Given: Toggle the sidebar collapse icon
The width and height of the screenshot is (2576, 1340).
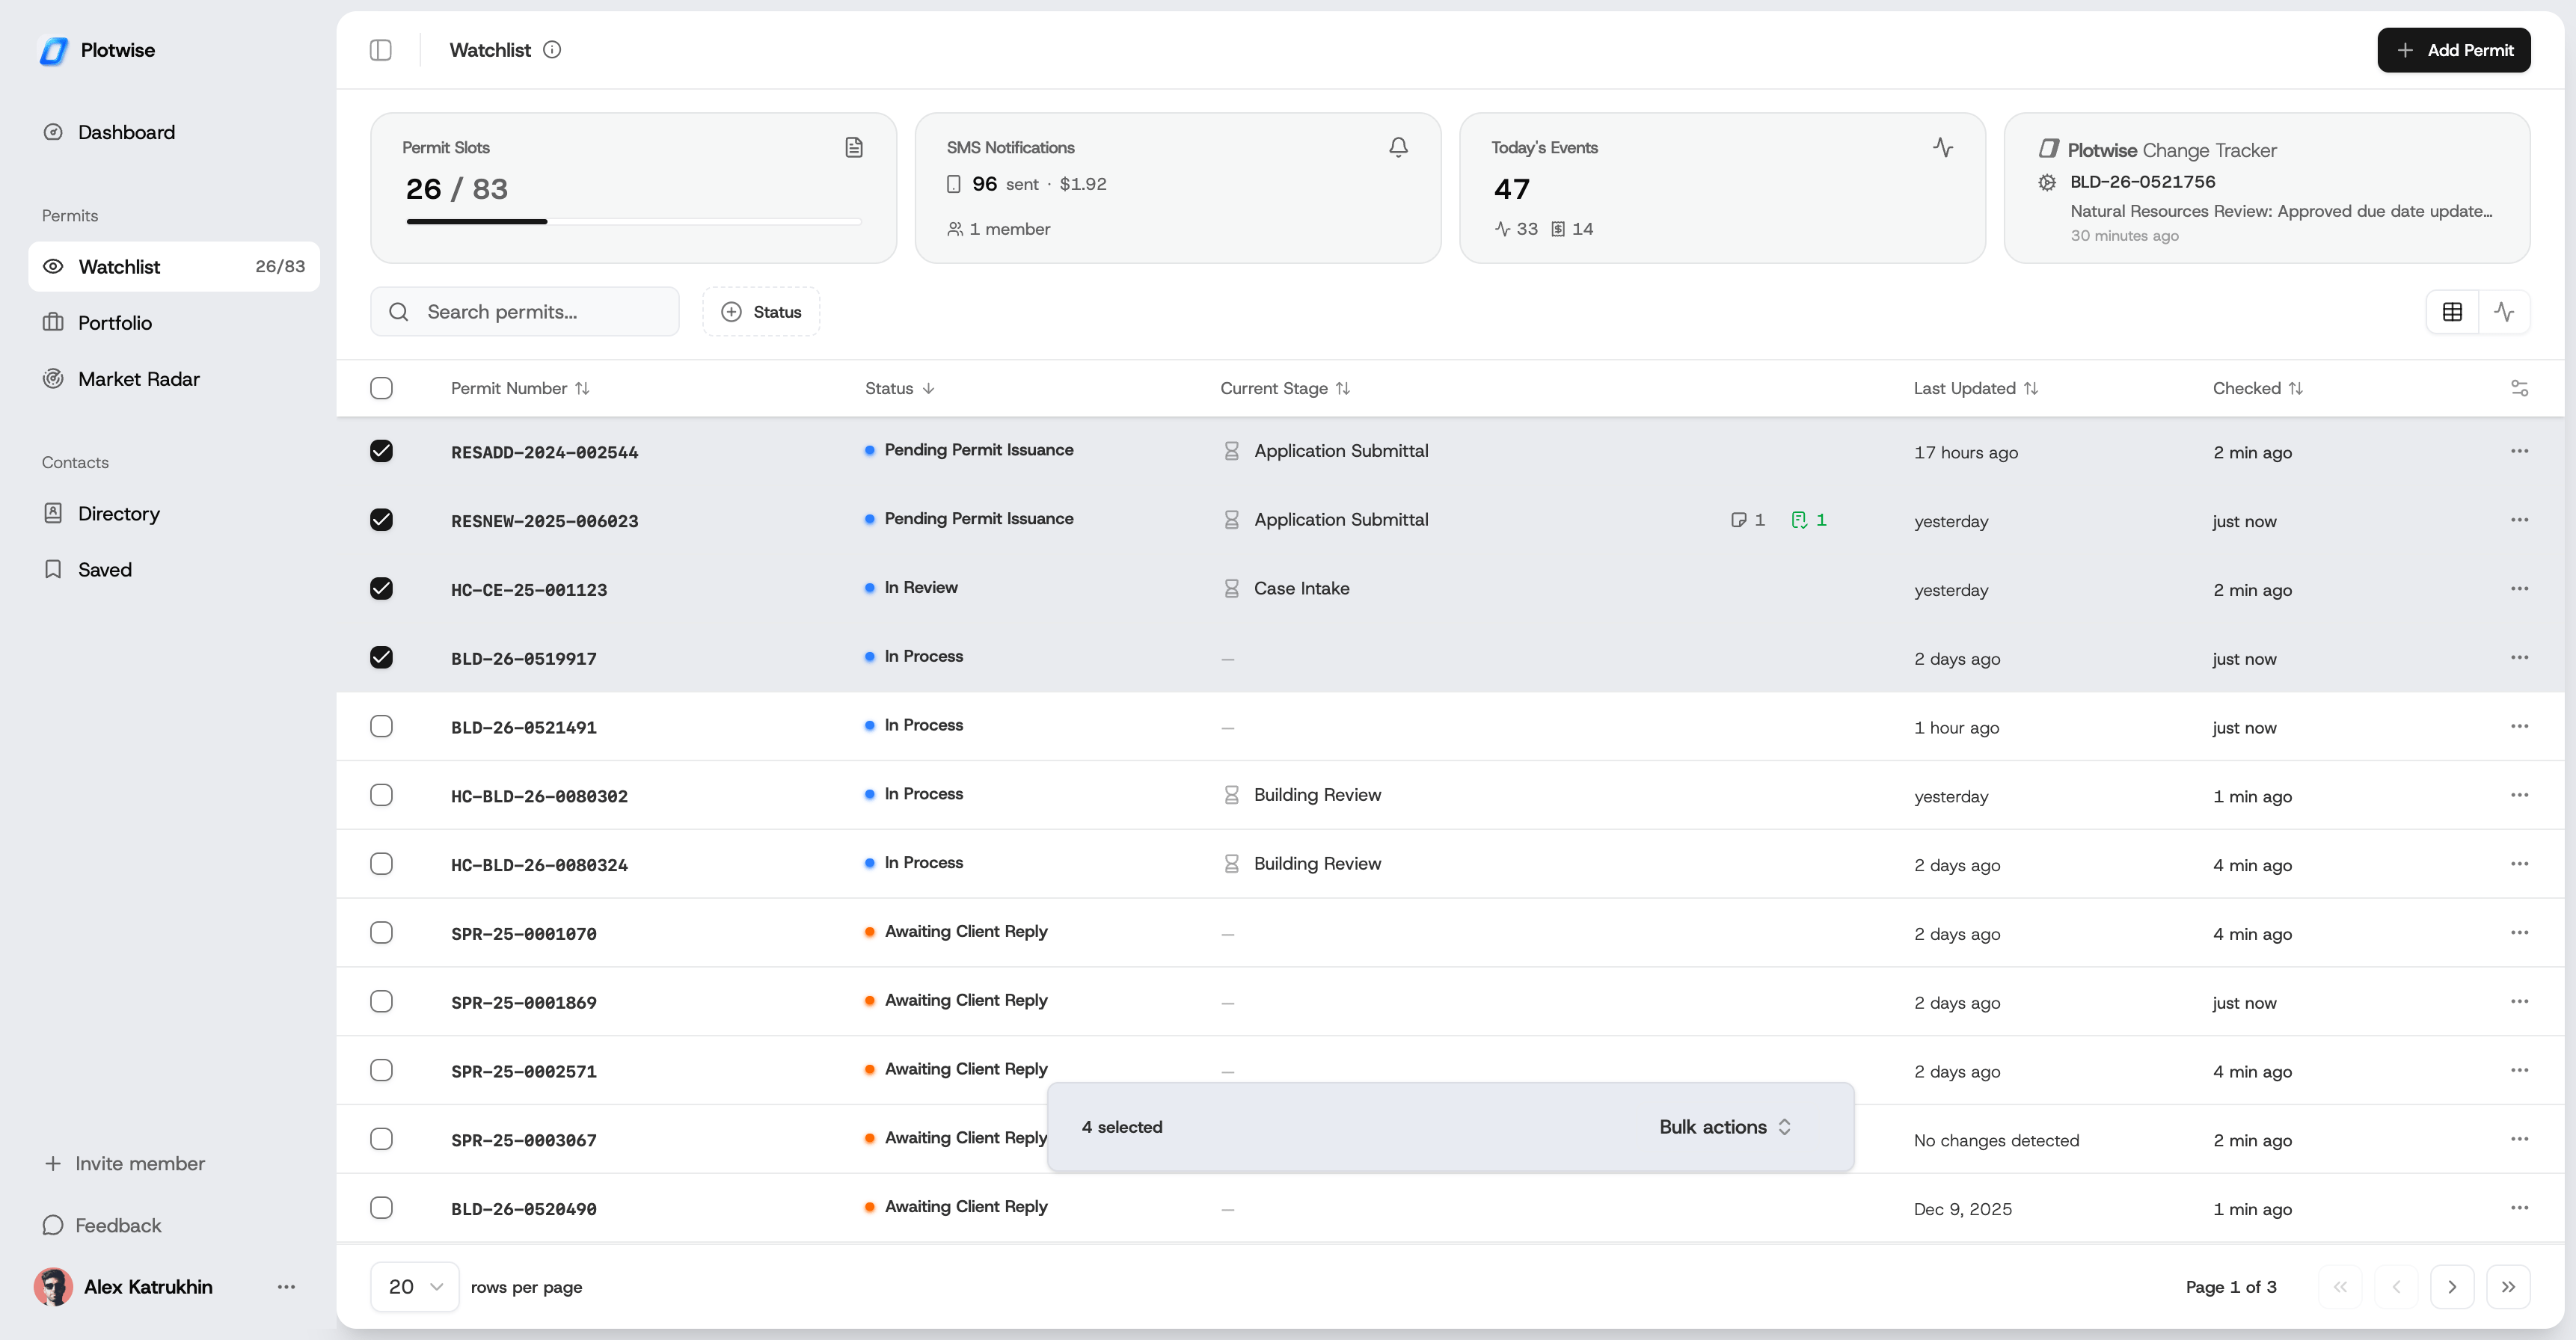Looking at the screenshot, I should (380, 50).
